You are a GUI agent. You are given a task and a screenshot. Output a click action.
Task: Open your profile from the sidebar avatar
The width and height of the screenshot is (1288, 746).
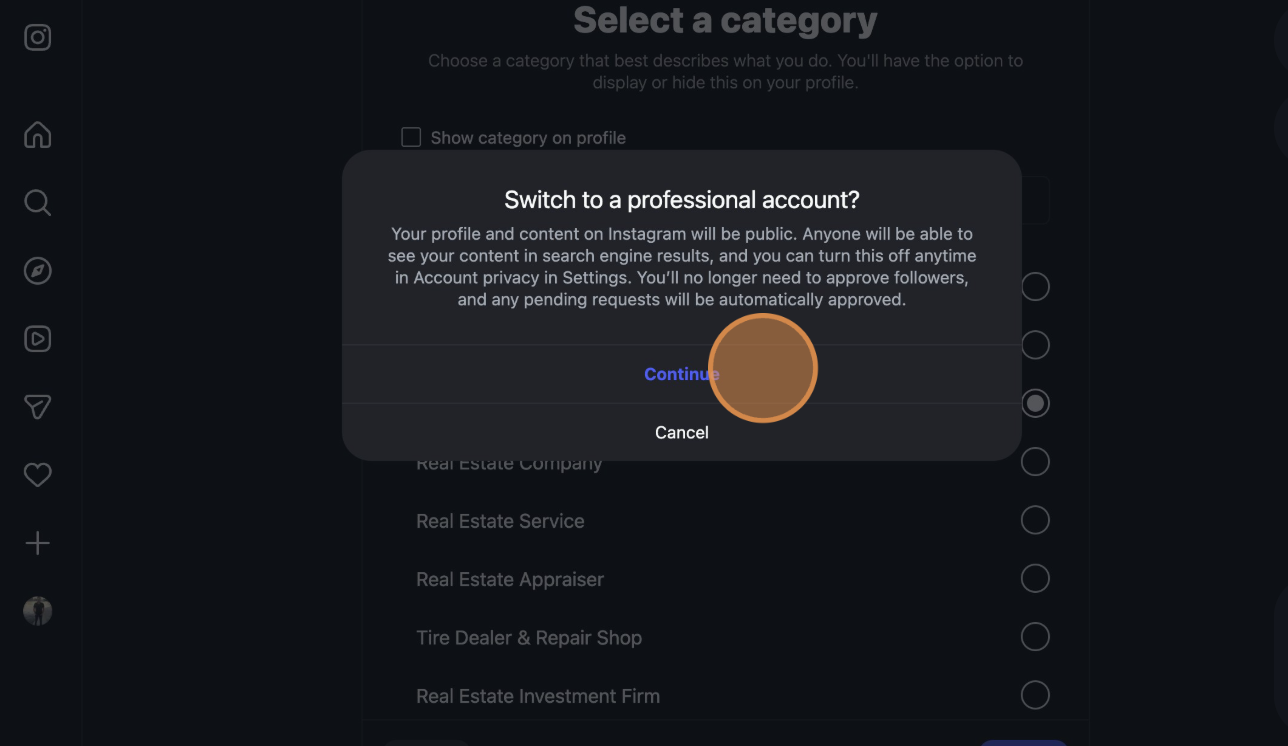tap(37, 611)
